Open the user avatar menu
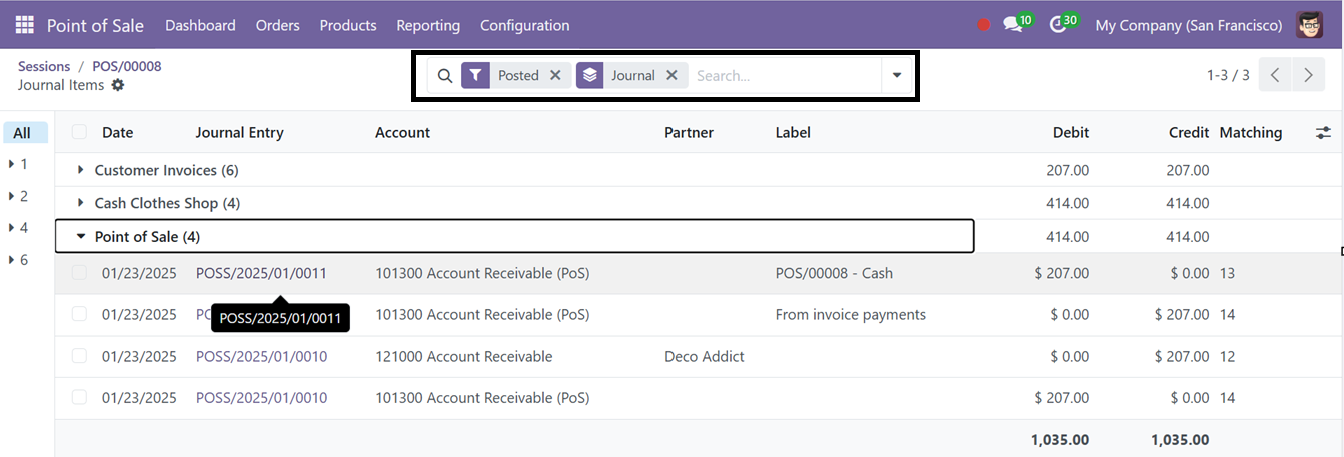The width and height of the screenshot is (1344, 457). (1310, 25)
